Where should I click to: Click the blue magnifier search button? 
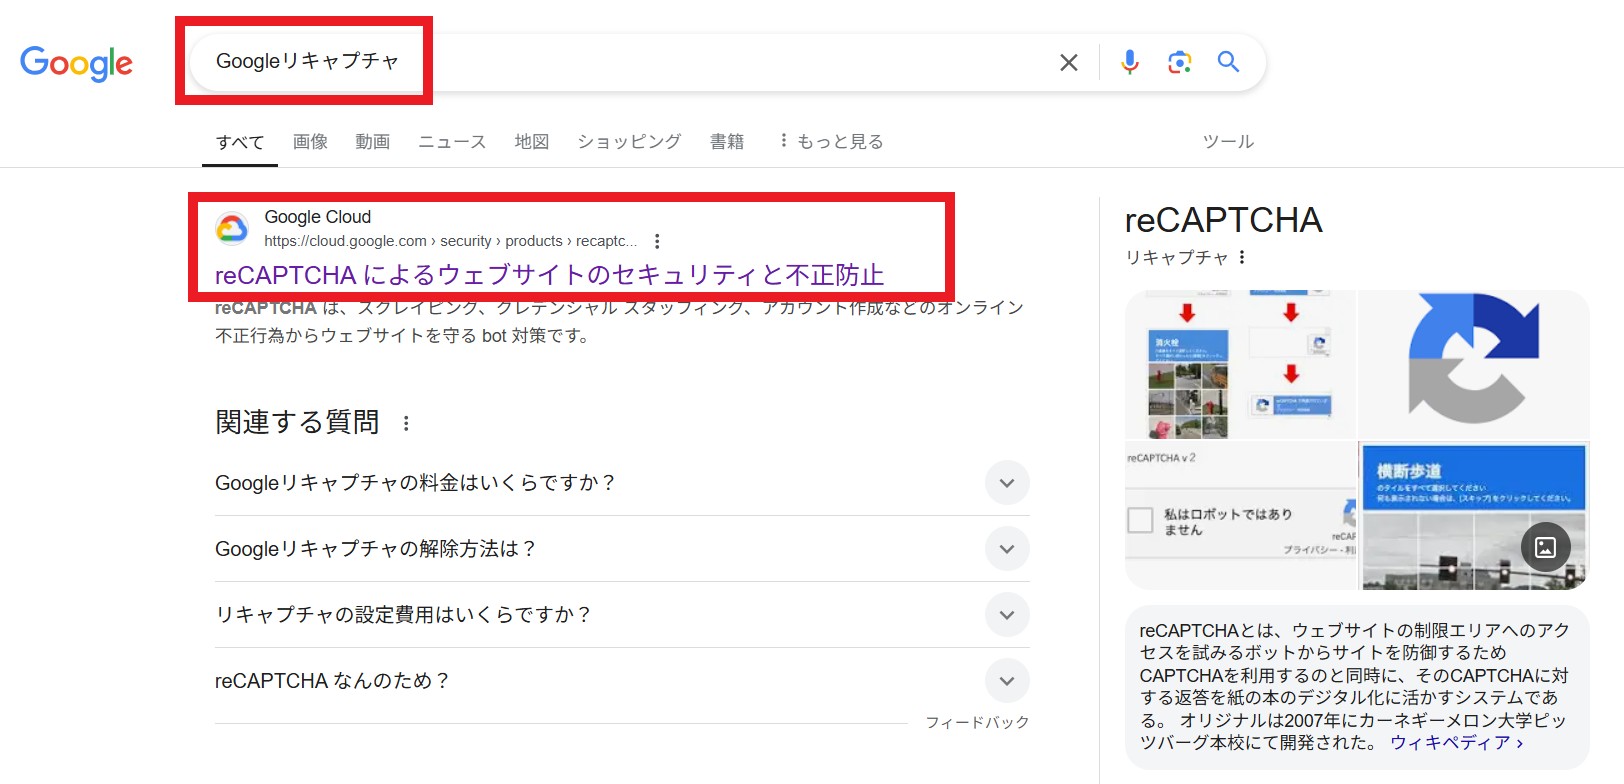click(x=1228, y=62)
